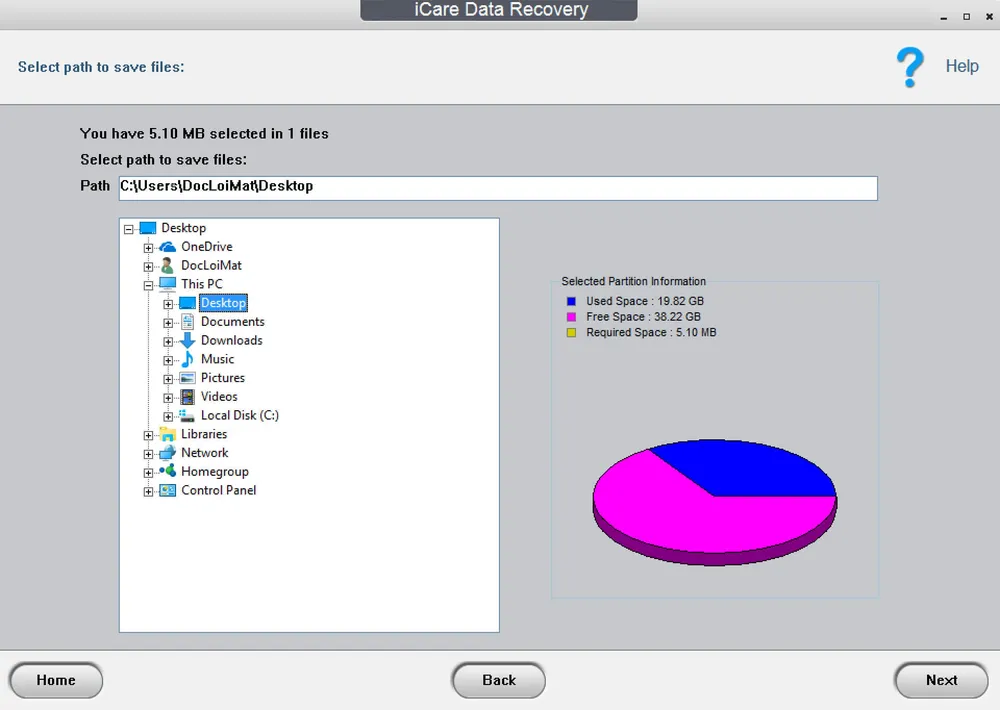
Task: Click the Back button
Action: point(498,680)
